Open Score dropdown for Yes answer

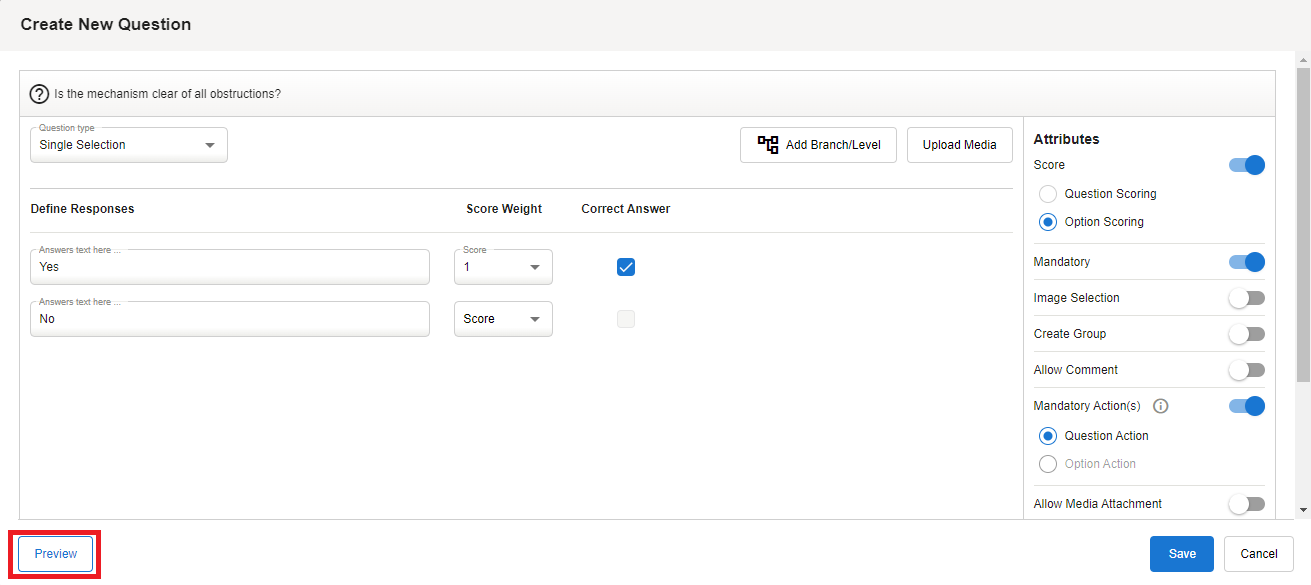[x=502, y=267]
